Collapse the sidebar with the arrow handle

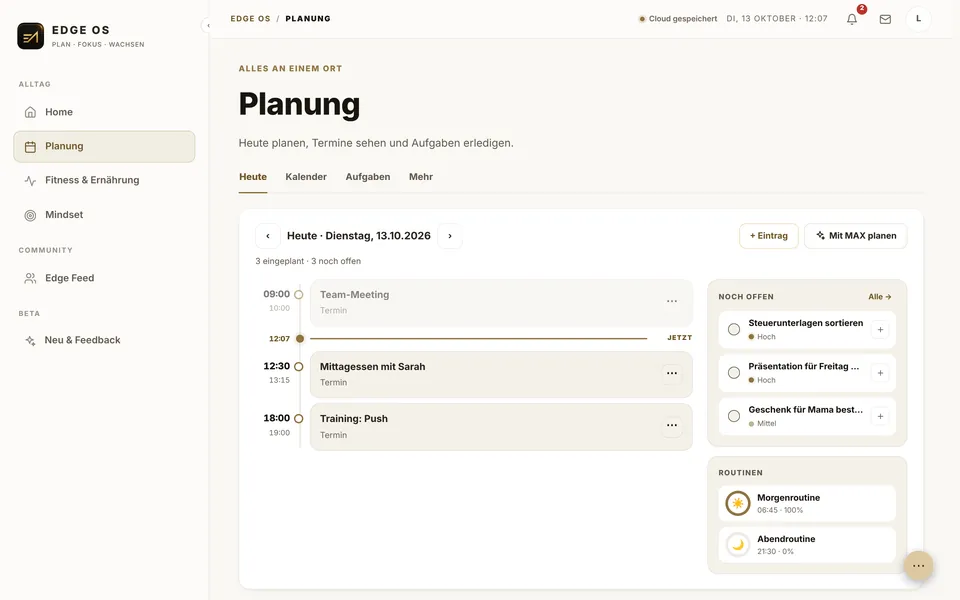207,25
